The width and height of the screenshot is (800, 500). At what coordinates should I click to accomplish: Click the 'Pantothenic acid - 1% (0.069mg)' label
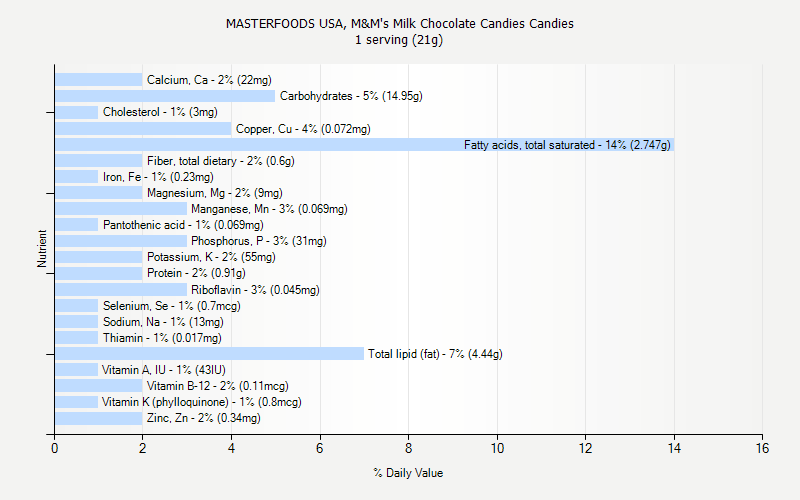click(183, 225)
